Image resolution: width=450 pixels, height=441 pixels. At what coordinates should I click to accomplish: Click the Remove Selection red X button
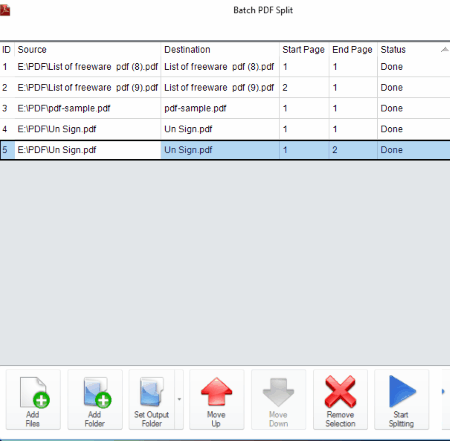pos(340,399)
